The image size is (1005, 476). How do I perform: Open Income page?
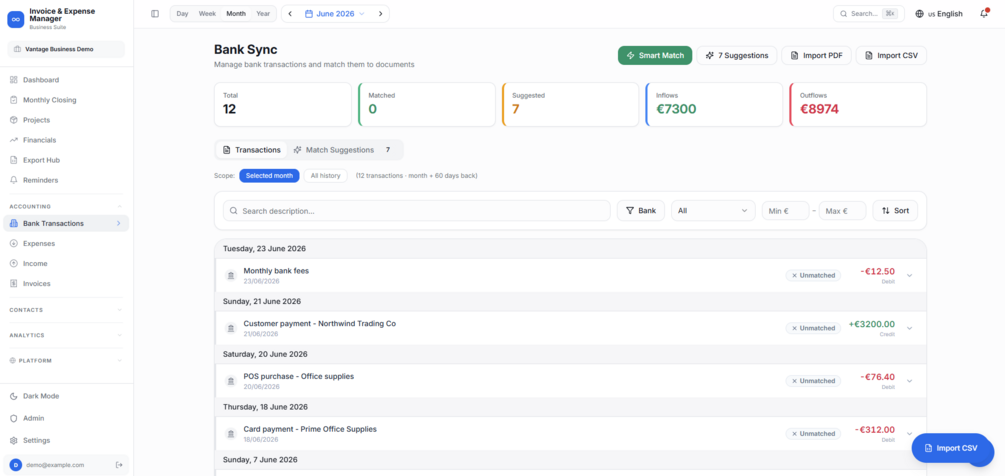pos(67,263)
